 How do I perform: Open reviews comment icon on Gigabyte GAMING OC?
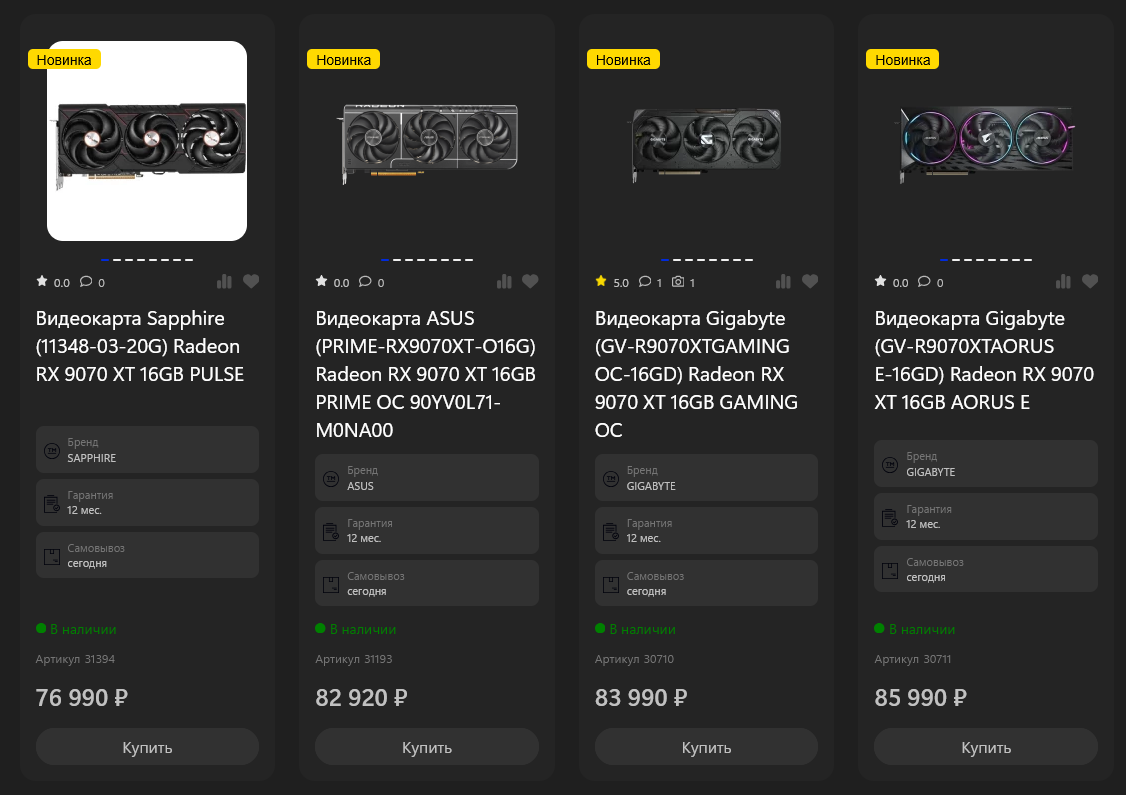(645, 282)
